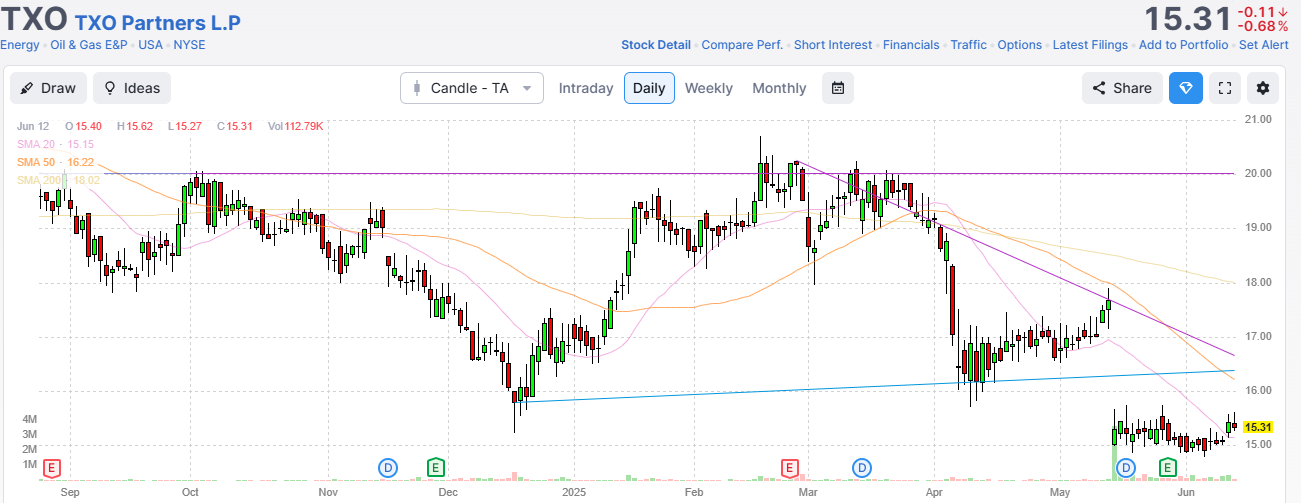Open Latest Filings
The height and width of the screenshot is (503, 1301).
click(x=1090, y=45)
